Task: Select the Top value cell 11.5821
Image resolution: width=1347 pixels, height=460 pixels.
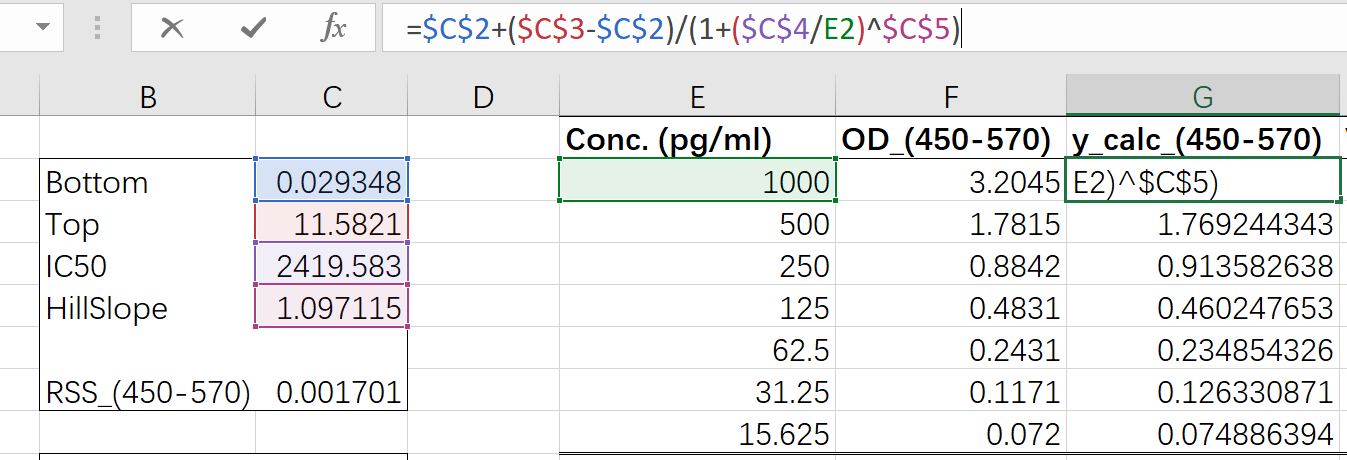Action: pyautogui.click(x=332, y=224)
